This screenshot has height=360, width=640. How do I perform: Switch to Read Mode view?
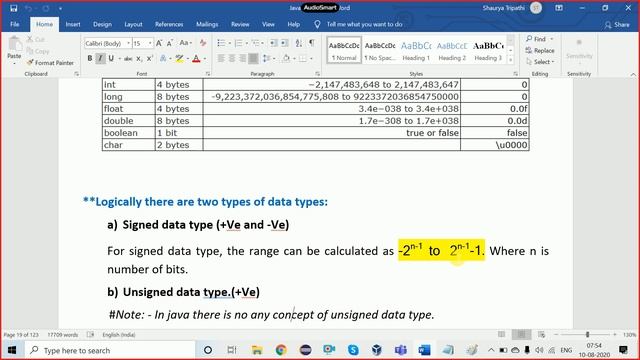[x=502, y=335]
